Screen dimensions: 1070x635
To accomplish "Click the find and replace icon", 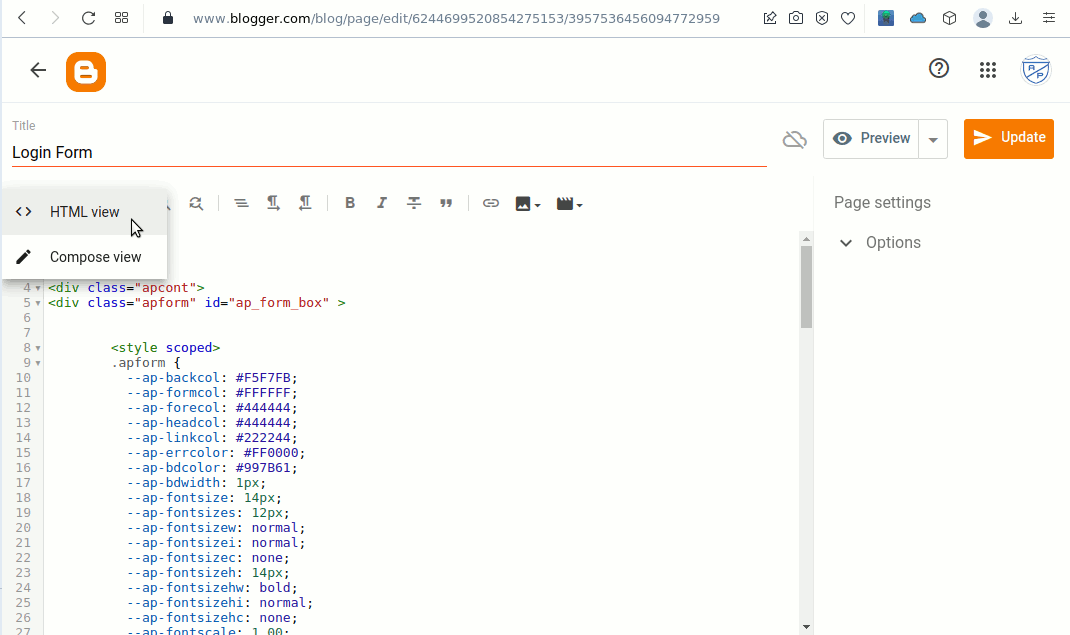I will [196, 203].
